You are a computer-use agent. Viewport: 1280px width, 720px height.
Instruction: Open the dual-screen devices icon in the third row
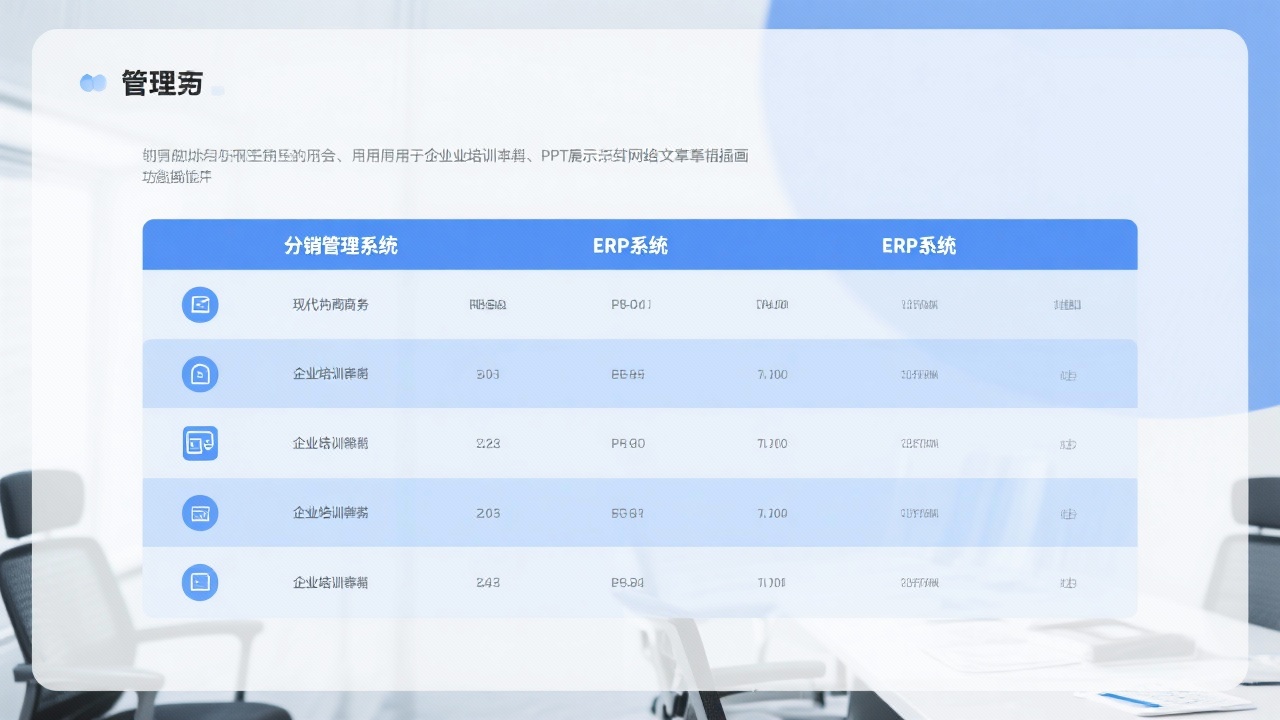point(200,443)
